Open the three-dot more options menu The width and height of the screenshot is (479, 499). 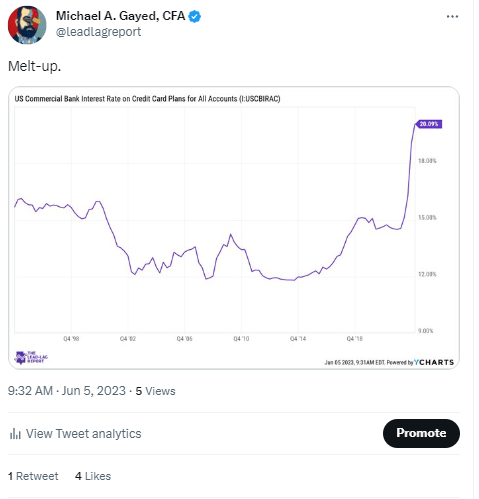coord(452,16)
